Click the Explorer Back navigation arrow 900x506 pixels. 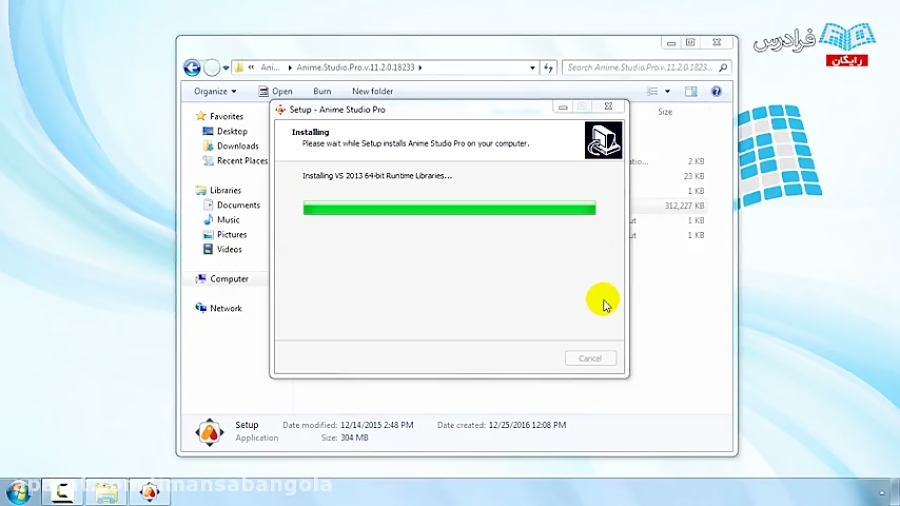click(x=192, y=68)
